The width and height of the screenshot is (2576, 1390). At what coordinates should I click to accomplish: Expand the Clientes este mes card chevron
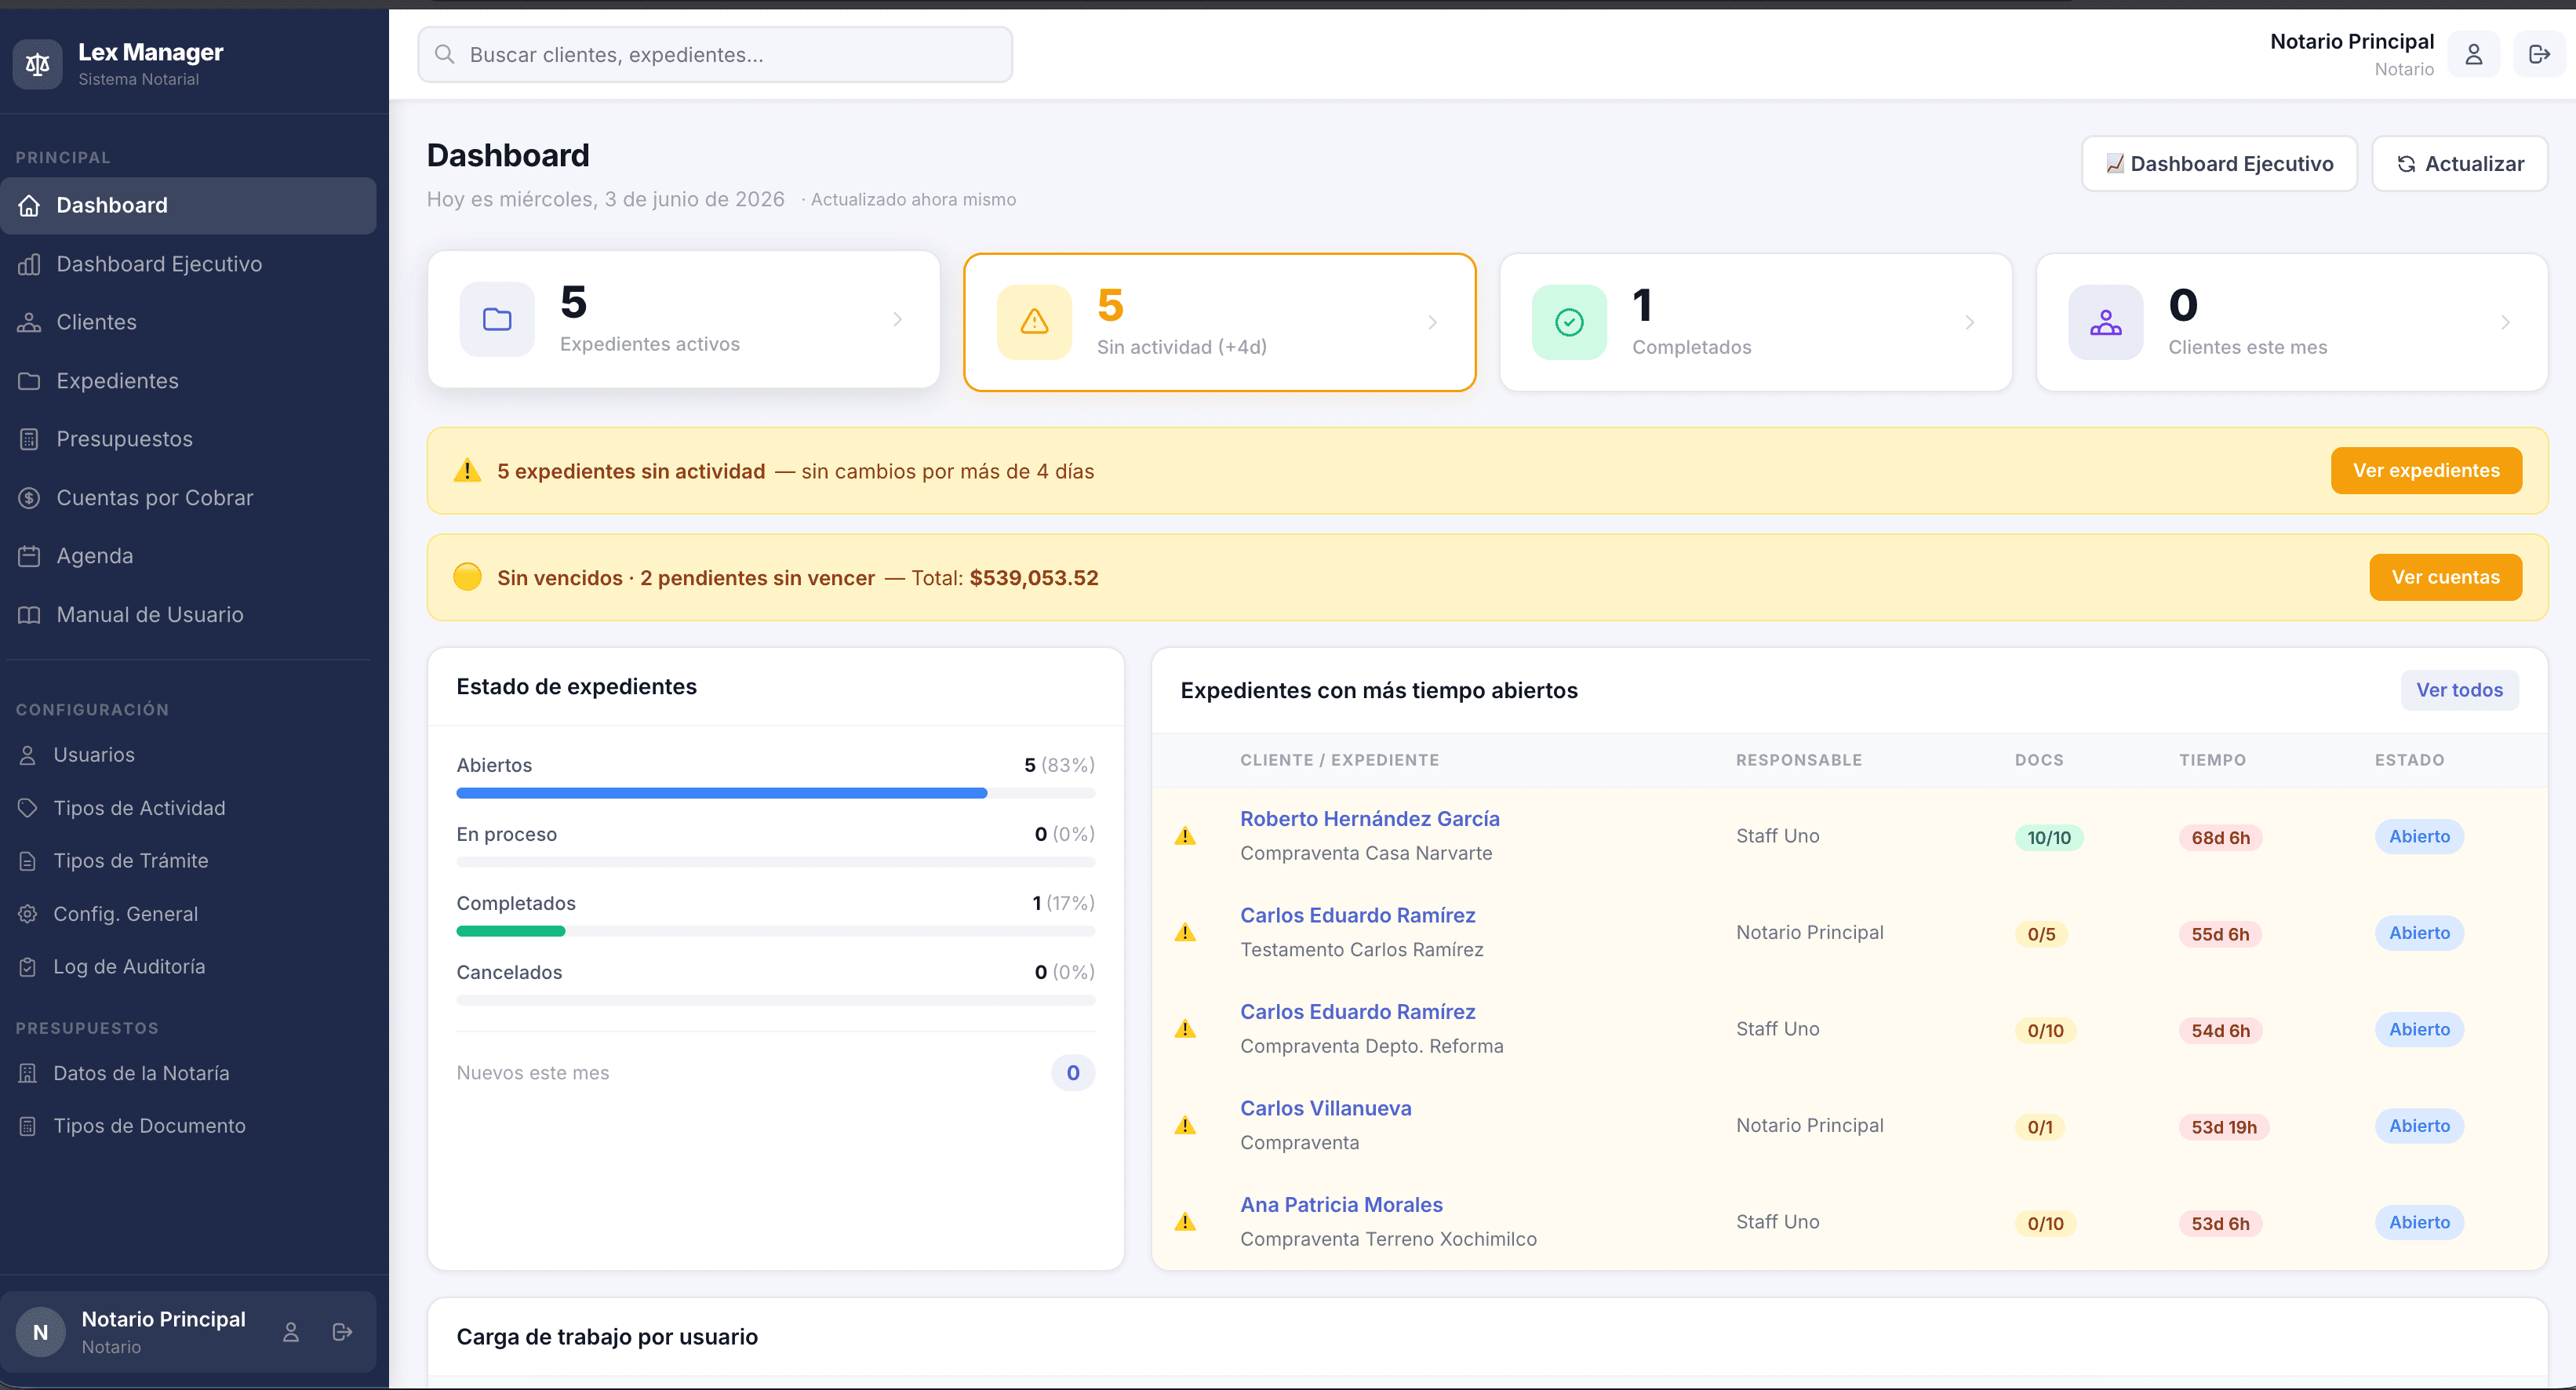pos(2505,322)
